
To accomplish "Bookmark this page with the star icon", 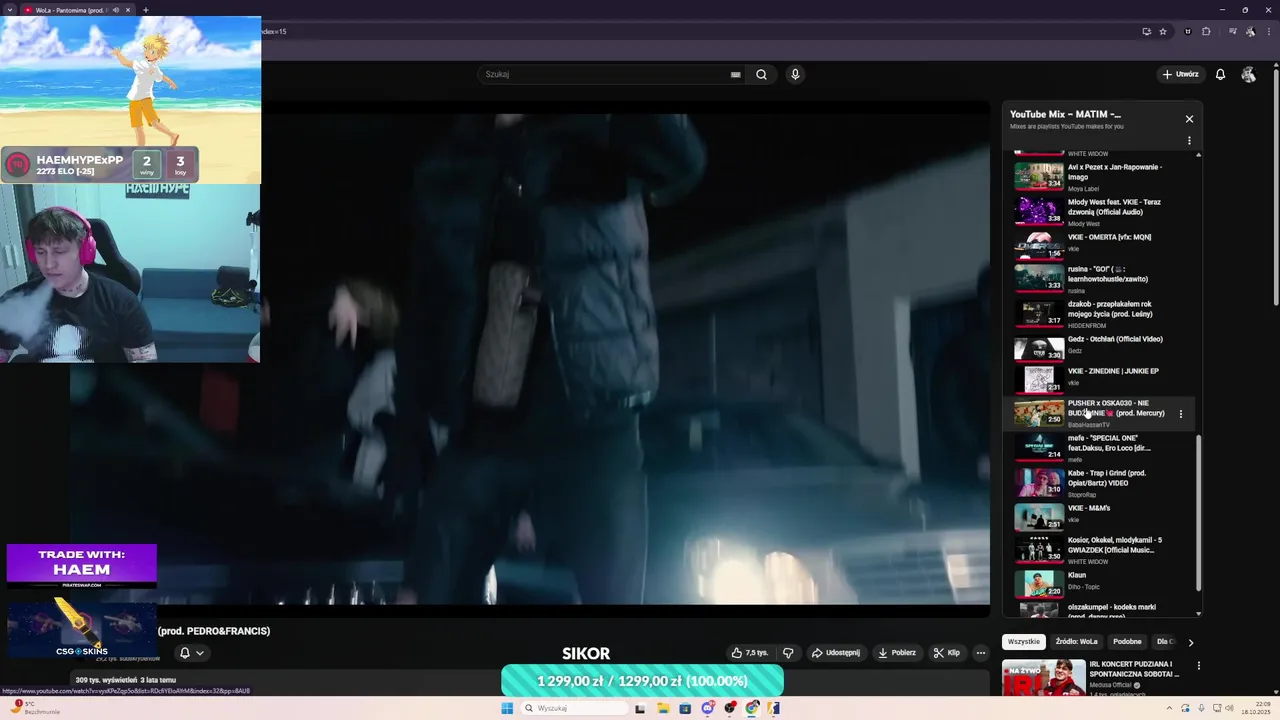I will coord(1163,31).
